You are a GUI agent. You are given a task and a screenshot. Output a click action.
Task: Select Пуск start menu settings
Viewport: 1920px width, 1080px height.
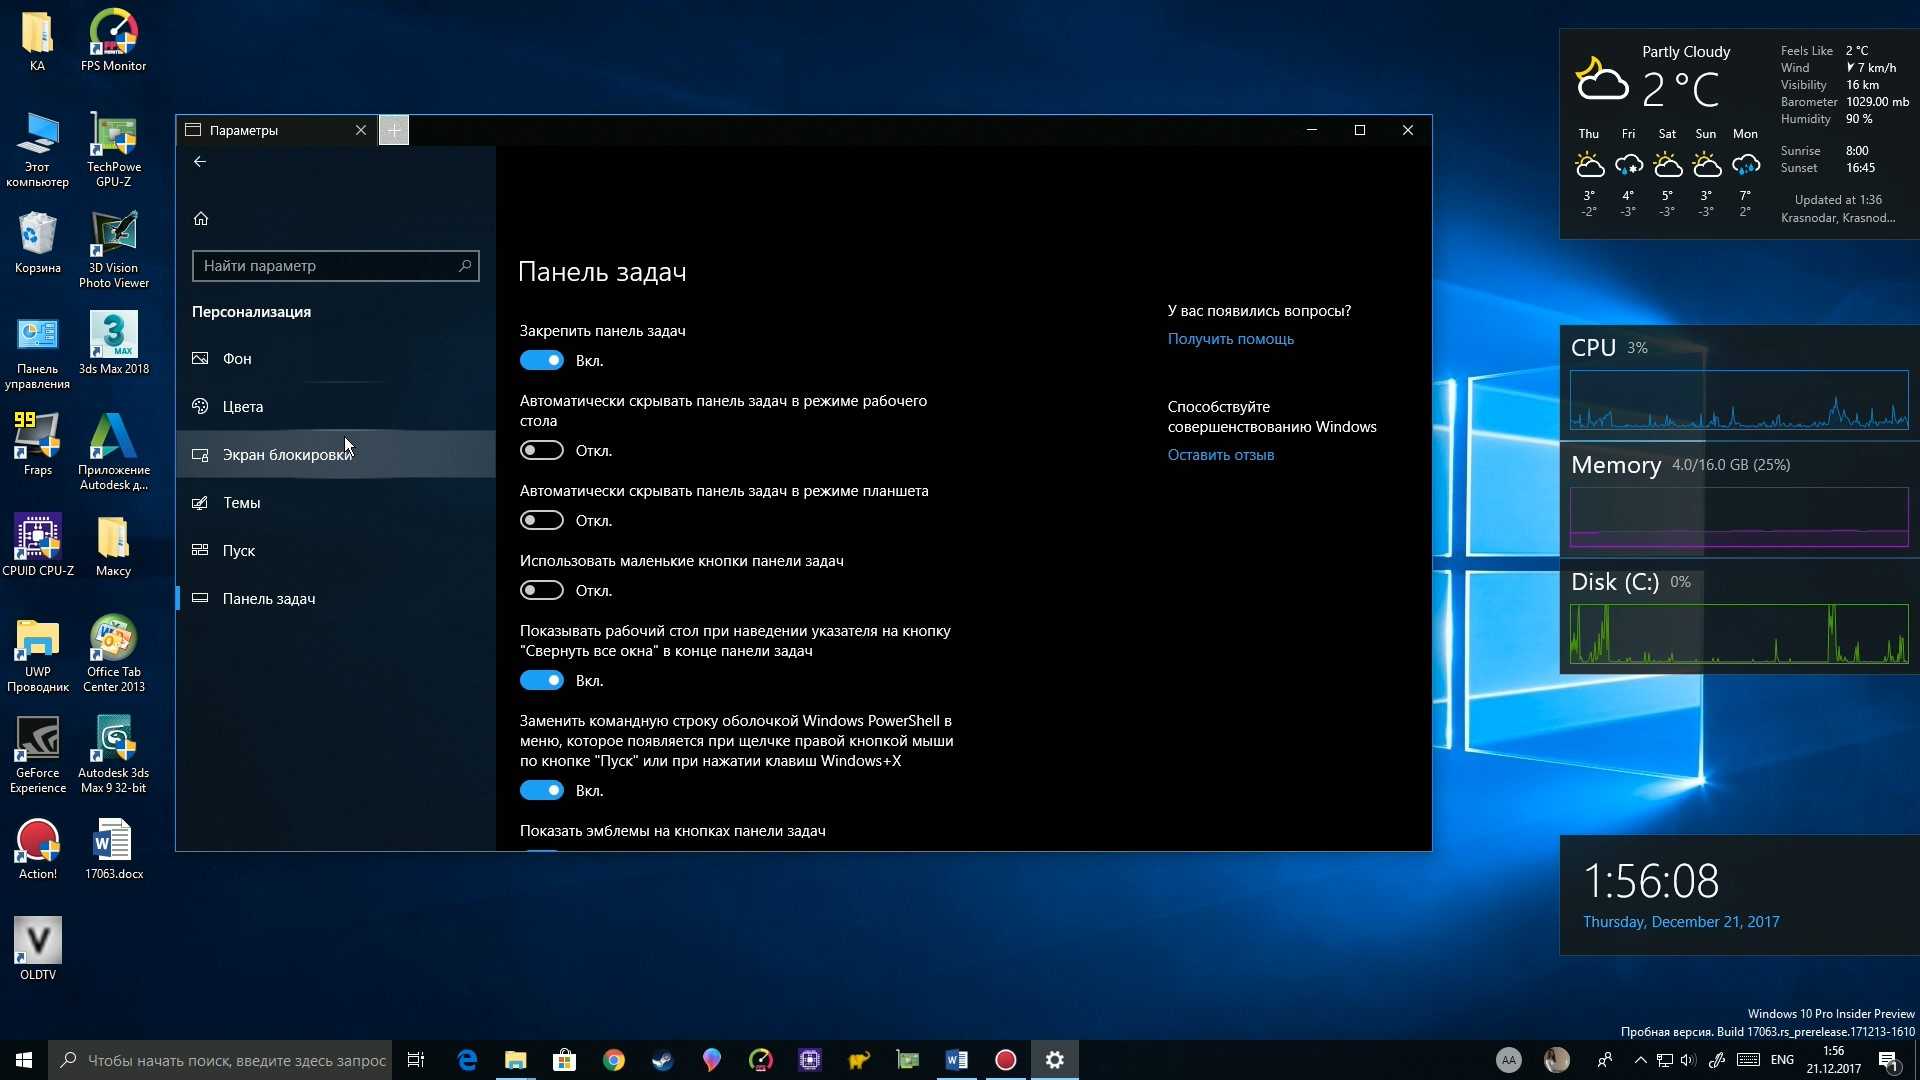237,550
